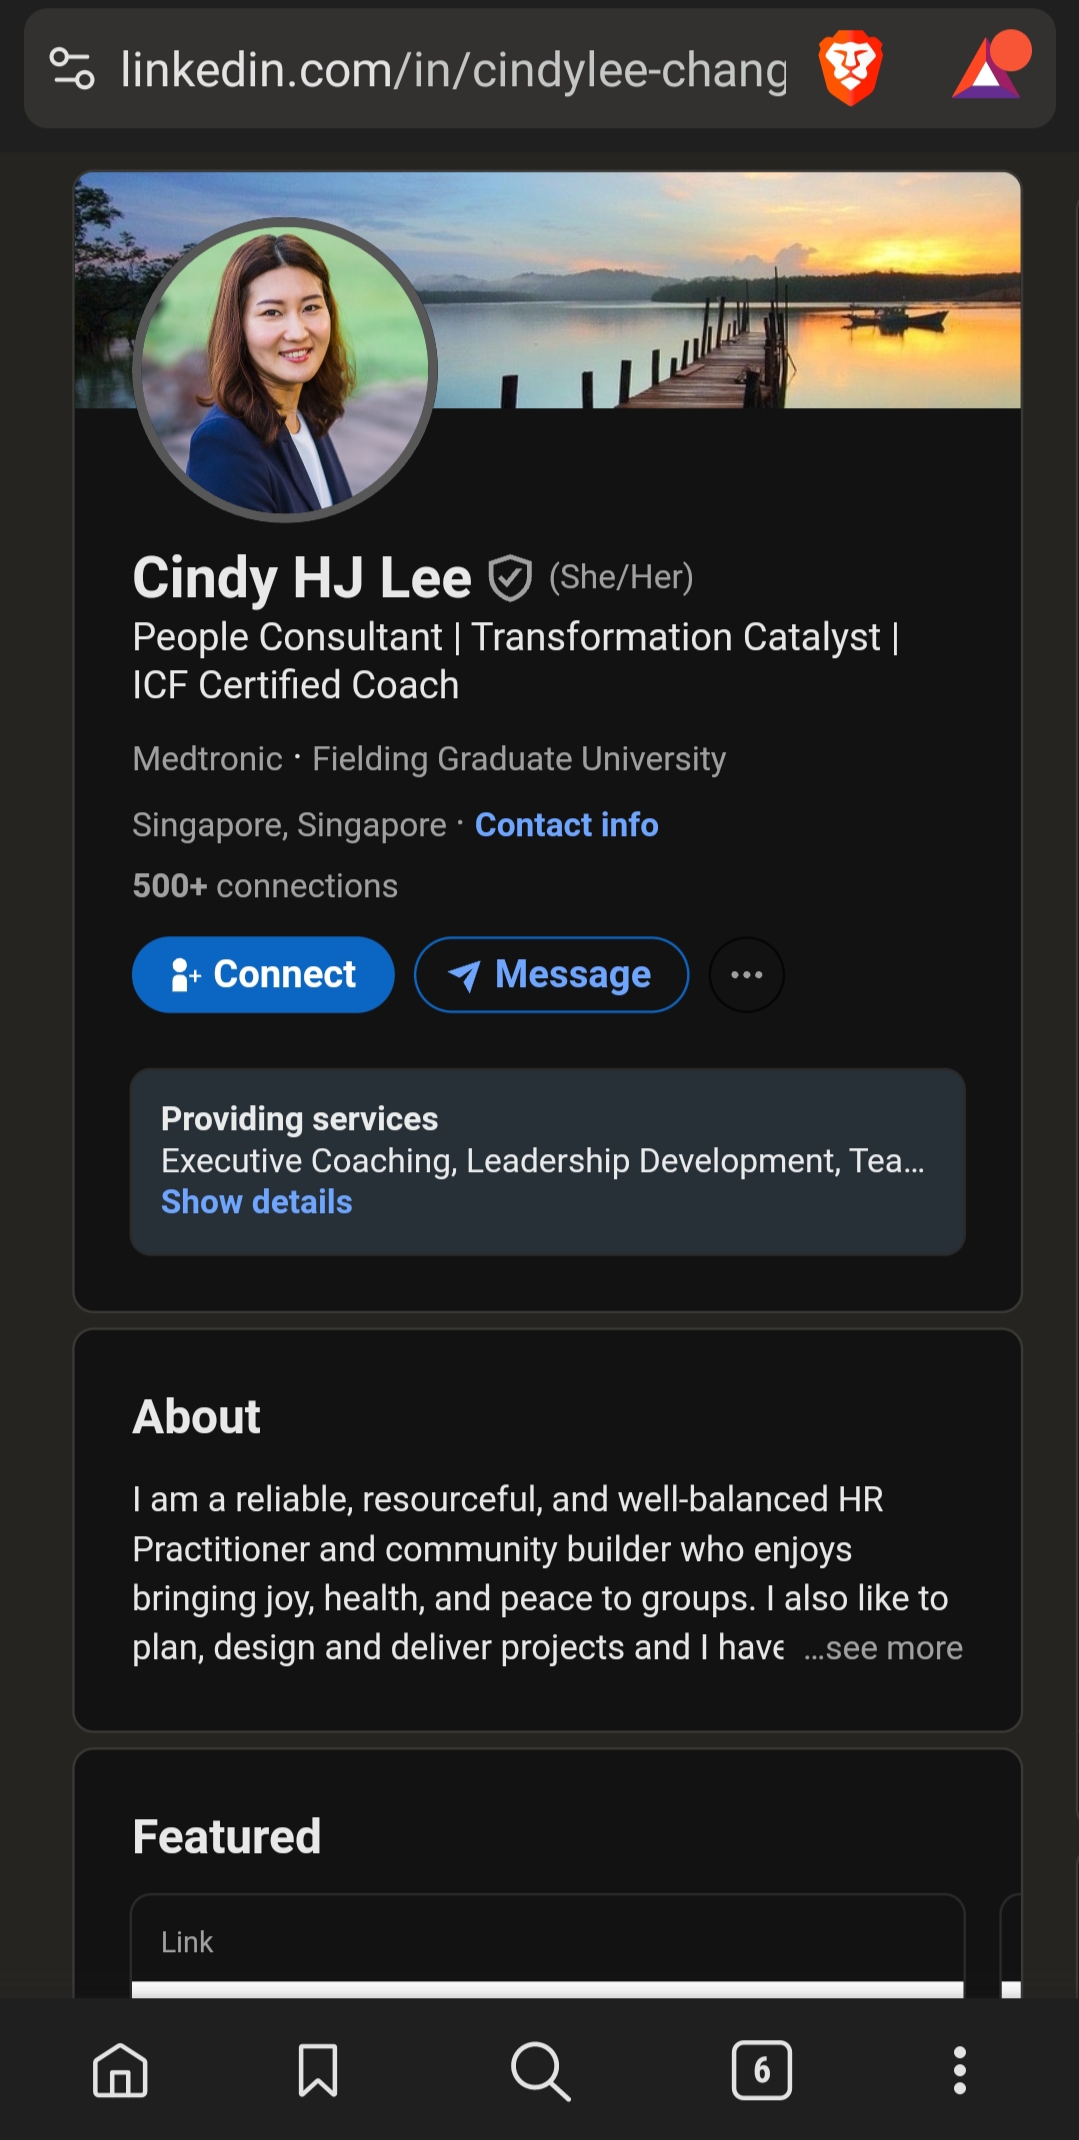Open the tab switcher showing 6 tabs
Viewport: 1079px width, 2140px height.
[x=762, y=2069]
